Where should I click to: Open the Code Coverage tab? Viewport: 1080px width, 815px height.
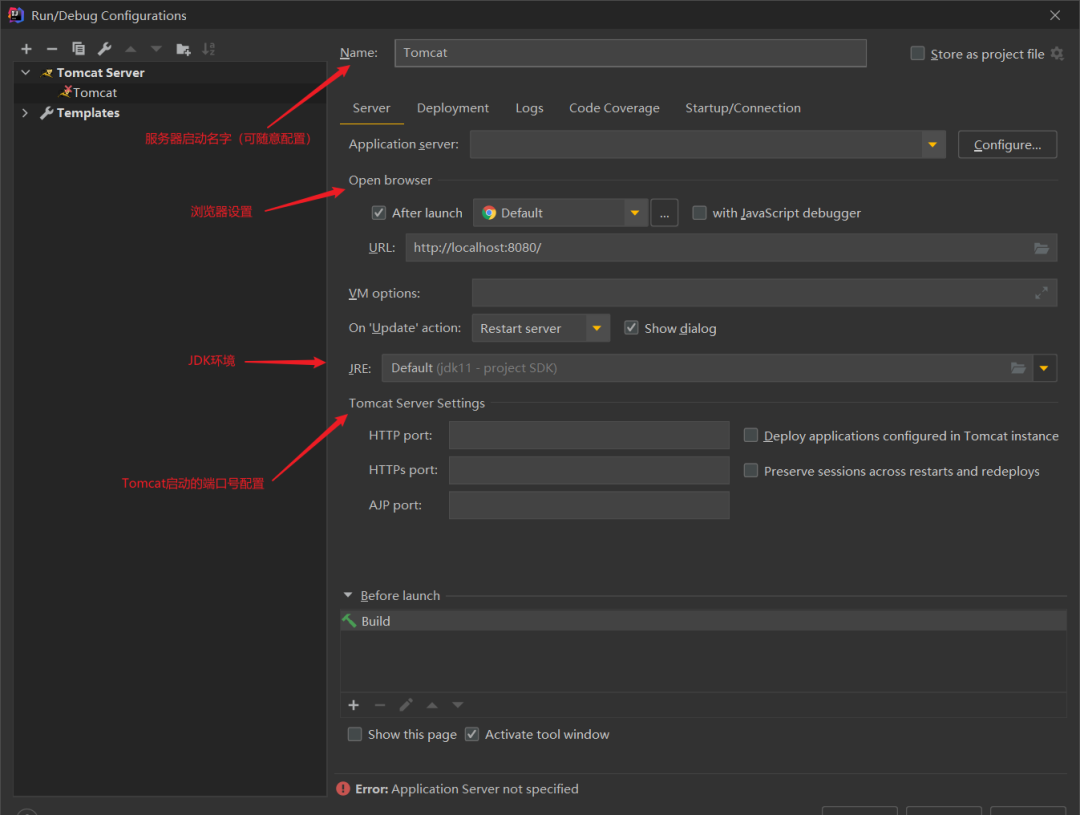tap(614, 108)
